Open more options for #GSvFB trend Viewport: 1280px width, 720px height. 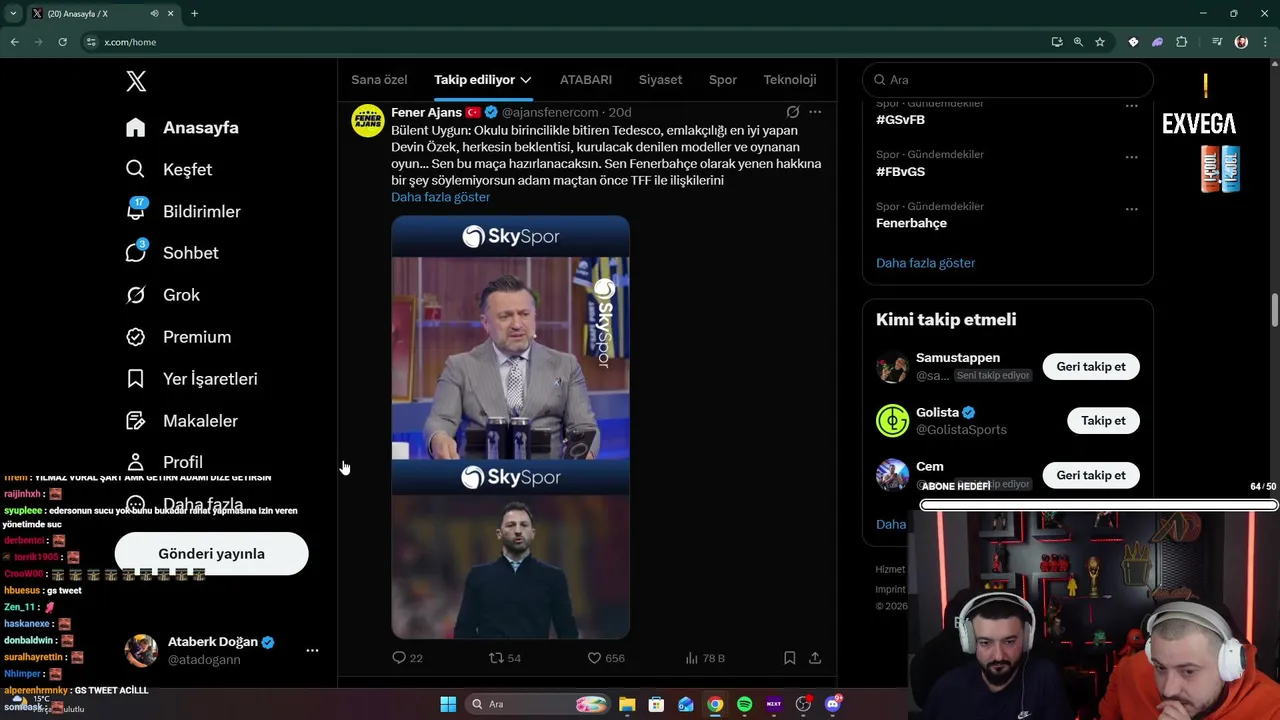coord(1131,105)
